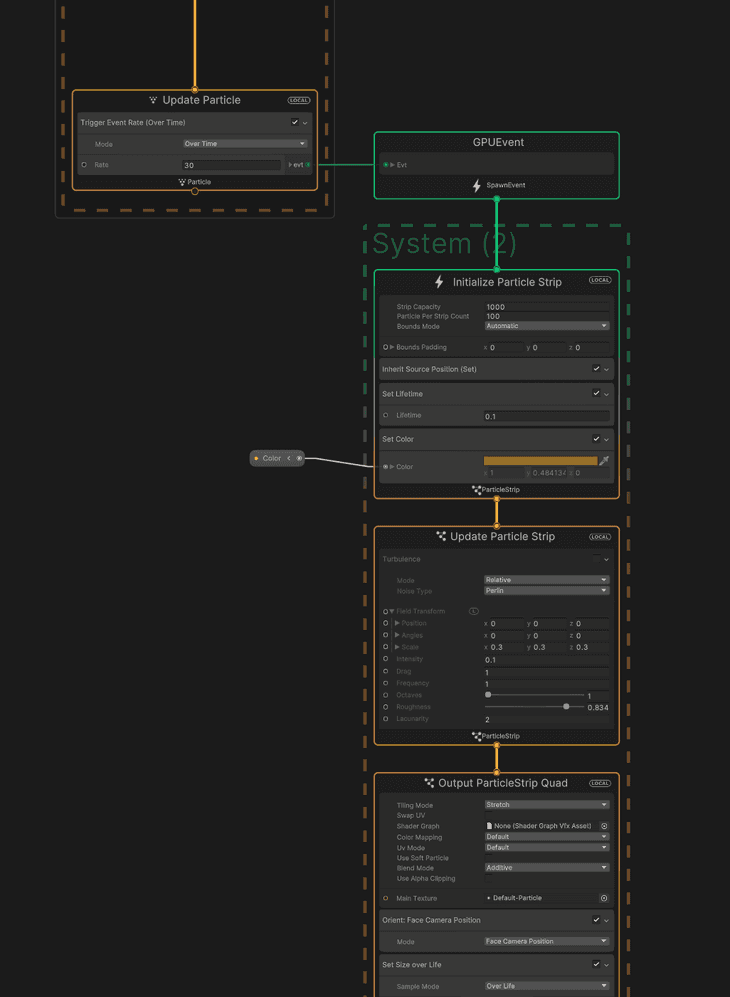Click lightning icon on Initialize Particle Strip
The width and height of the screenshot is (730, 997).
coord(439,282)
